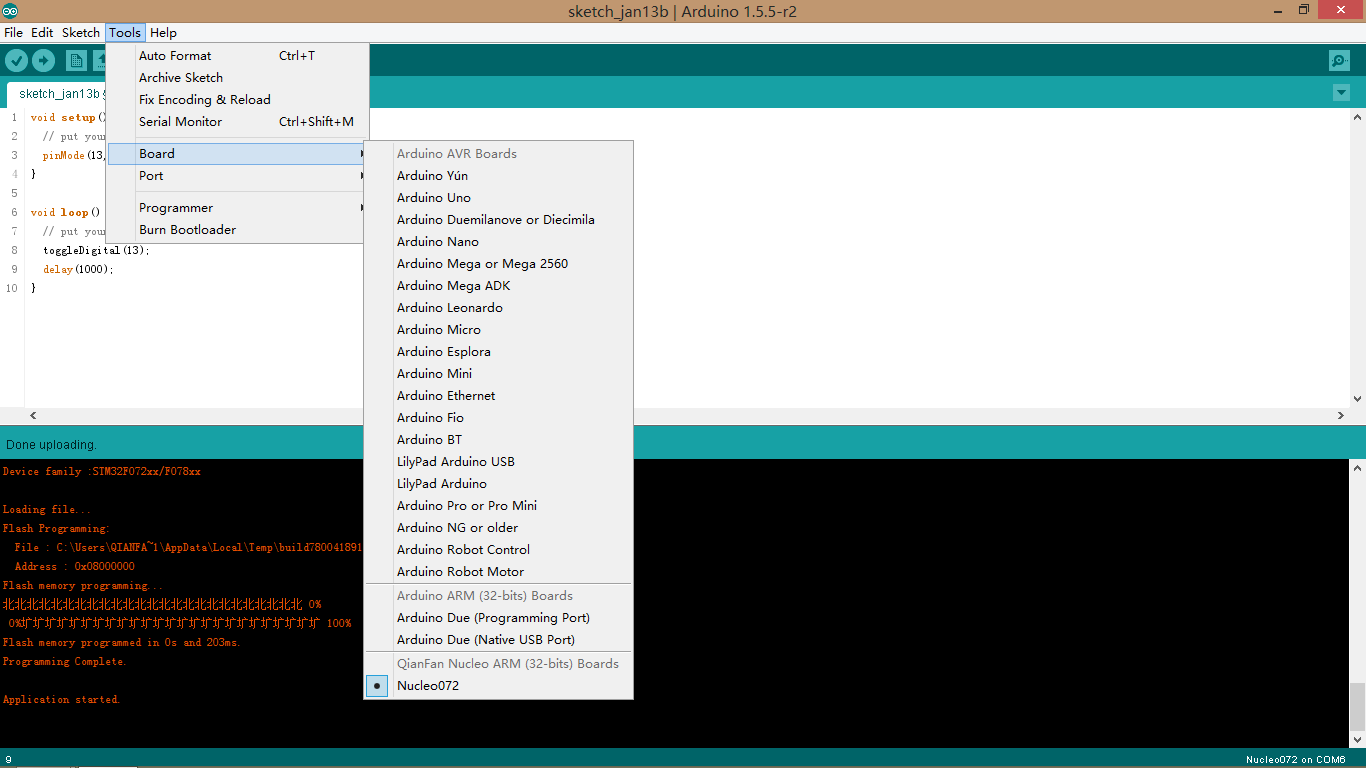Select the plain LilyPad Arduino board
Image resolution: width=1366 pixels, height=768 pixels.
point(499,484)
